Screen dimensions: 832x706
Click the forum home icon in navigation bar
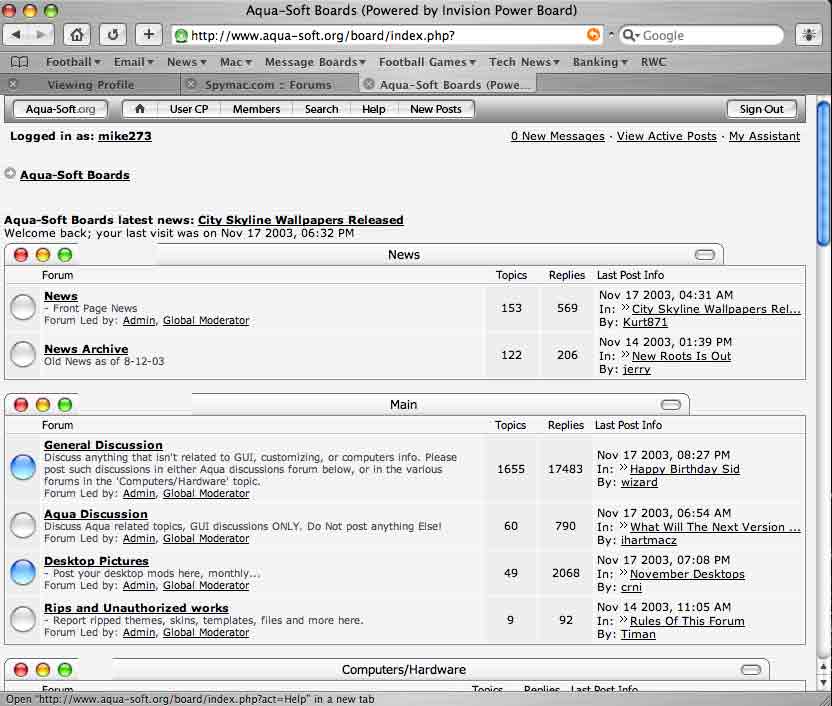coord(140,109)
